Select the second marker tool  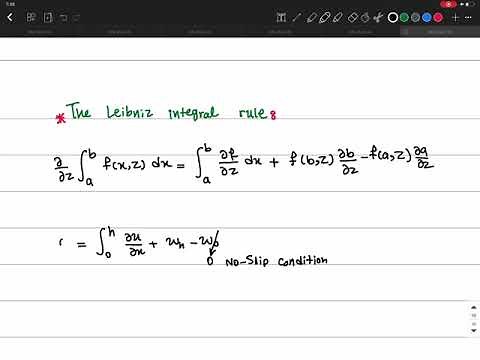pyautogui.click(x=338, y=17)
